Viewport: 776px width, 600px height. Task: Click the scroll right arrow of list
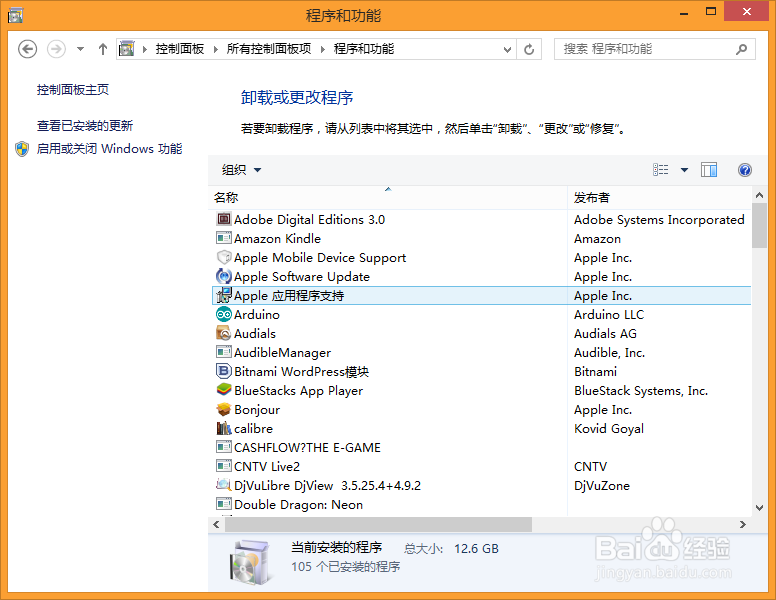coord(742,524)
